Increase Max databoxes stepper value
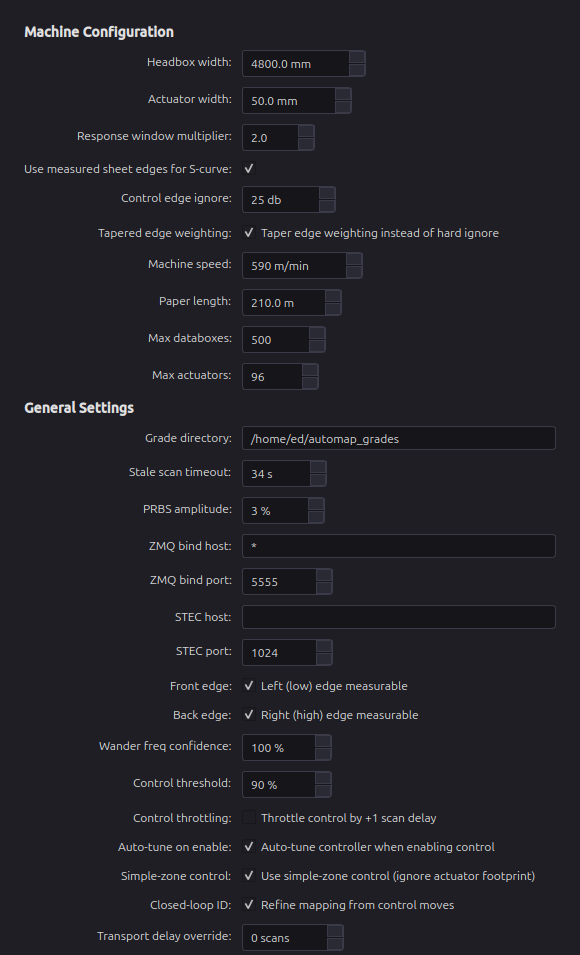The height and width of the screenshot is (955, 580). (317, 333)
